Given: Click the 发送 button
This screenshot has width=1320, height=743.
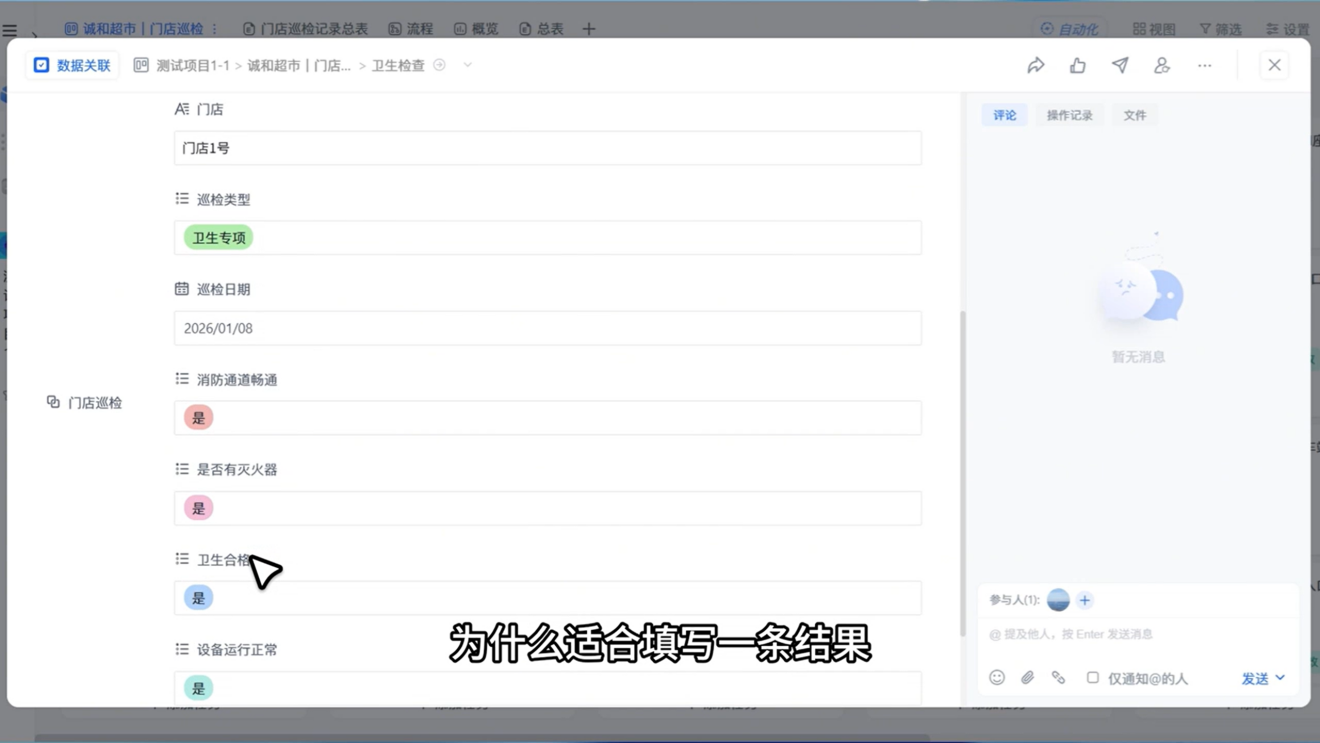Looking at the screenshot, I should click(1255, 678).
